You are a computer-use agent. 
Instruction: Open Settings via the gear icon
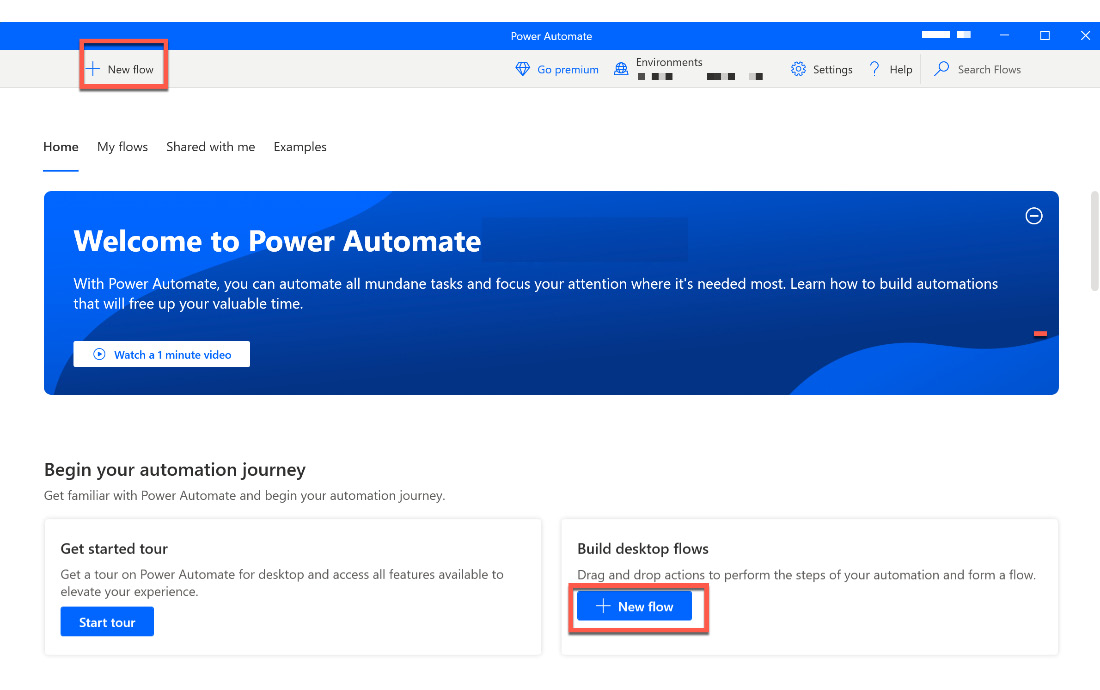click(821, 69)
